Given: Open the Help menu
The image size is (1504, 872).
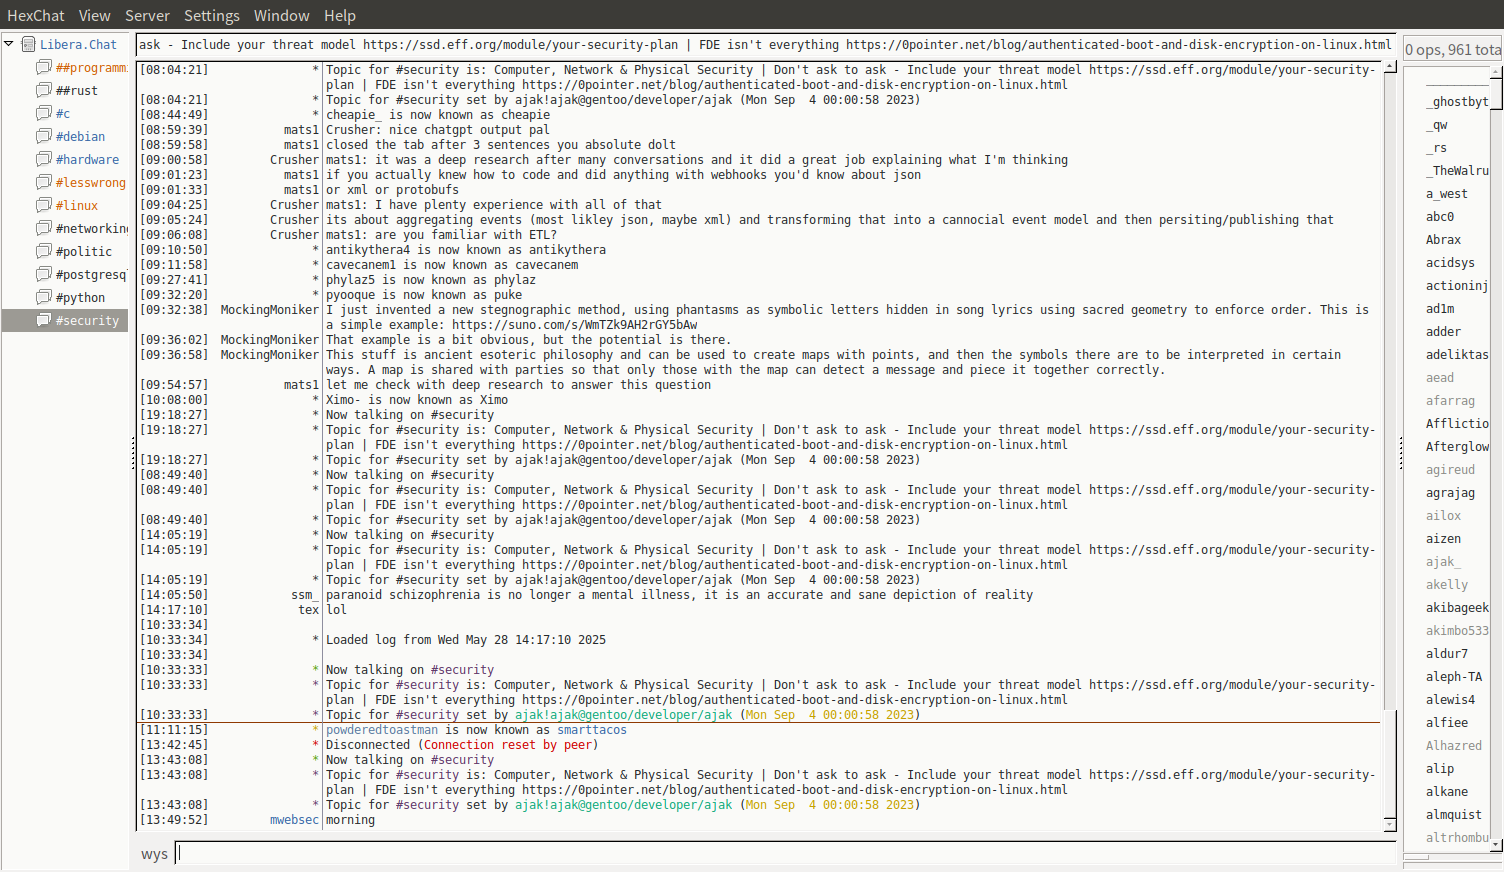Looking at the screenshot, I should [340, 16].
